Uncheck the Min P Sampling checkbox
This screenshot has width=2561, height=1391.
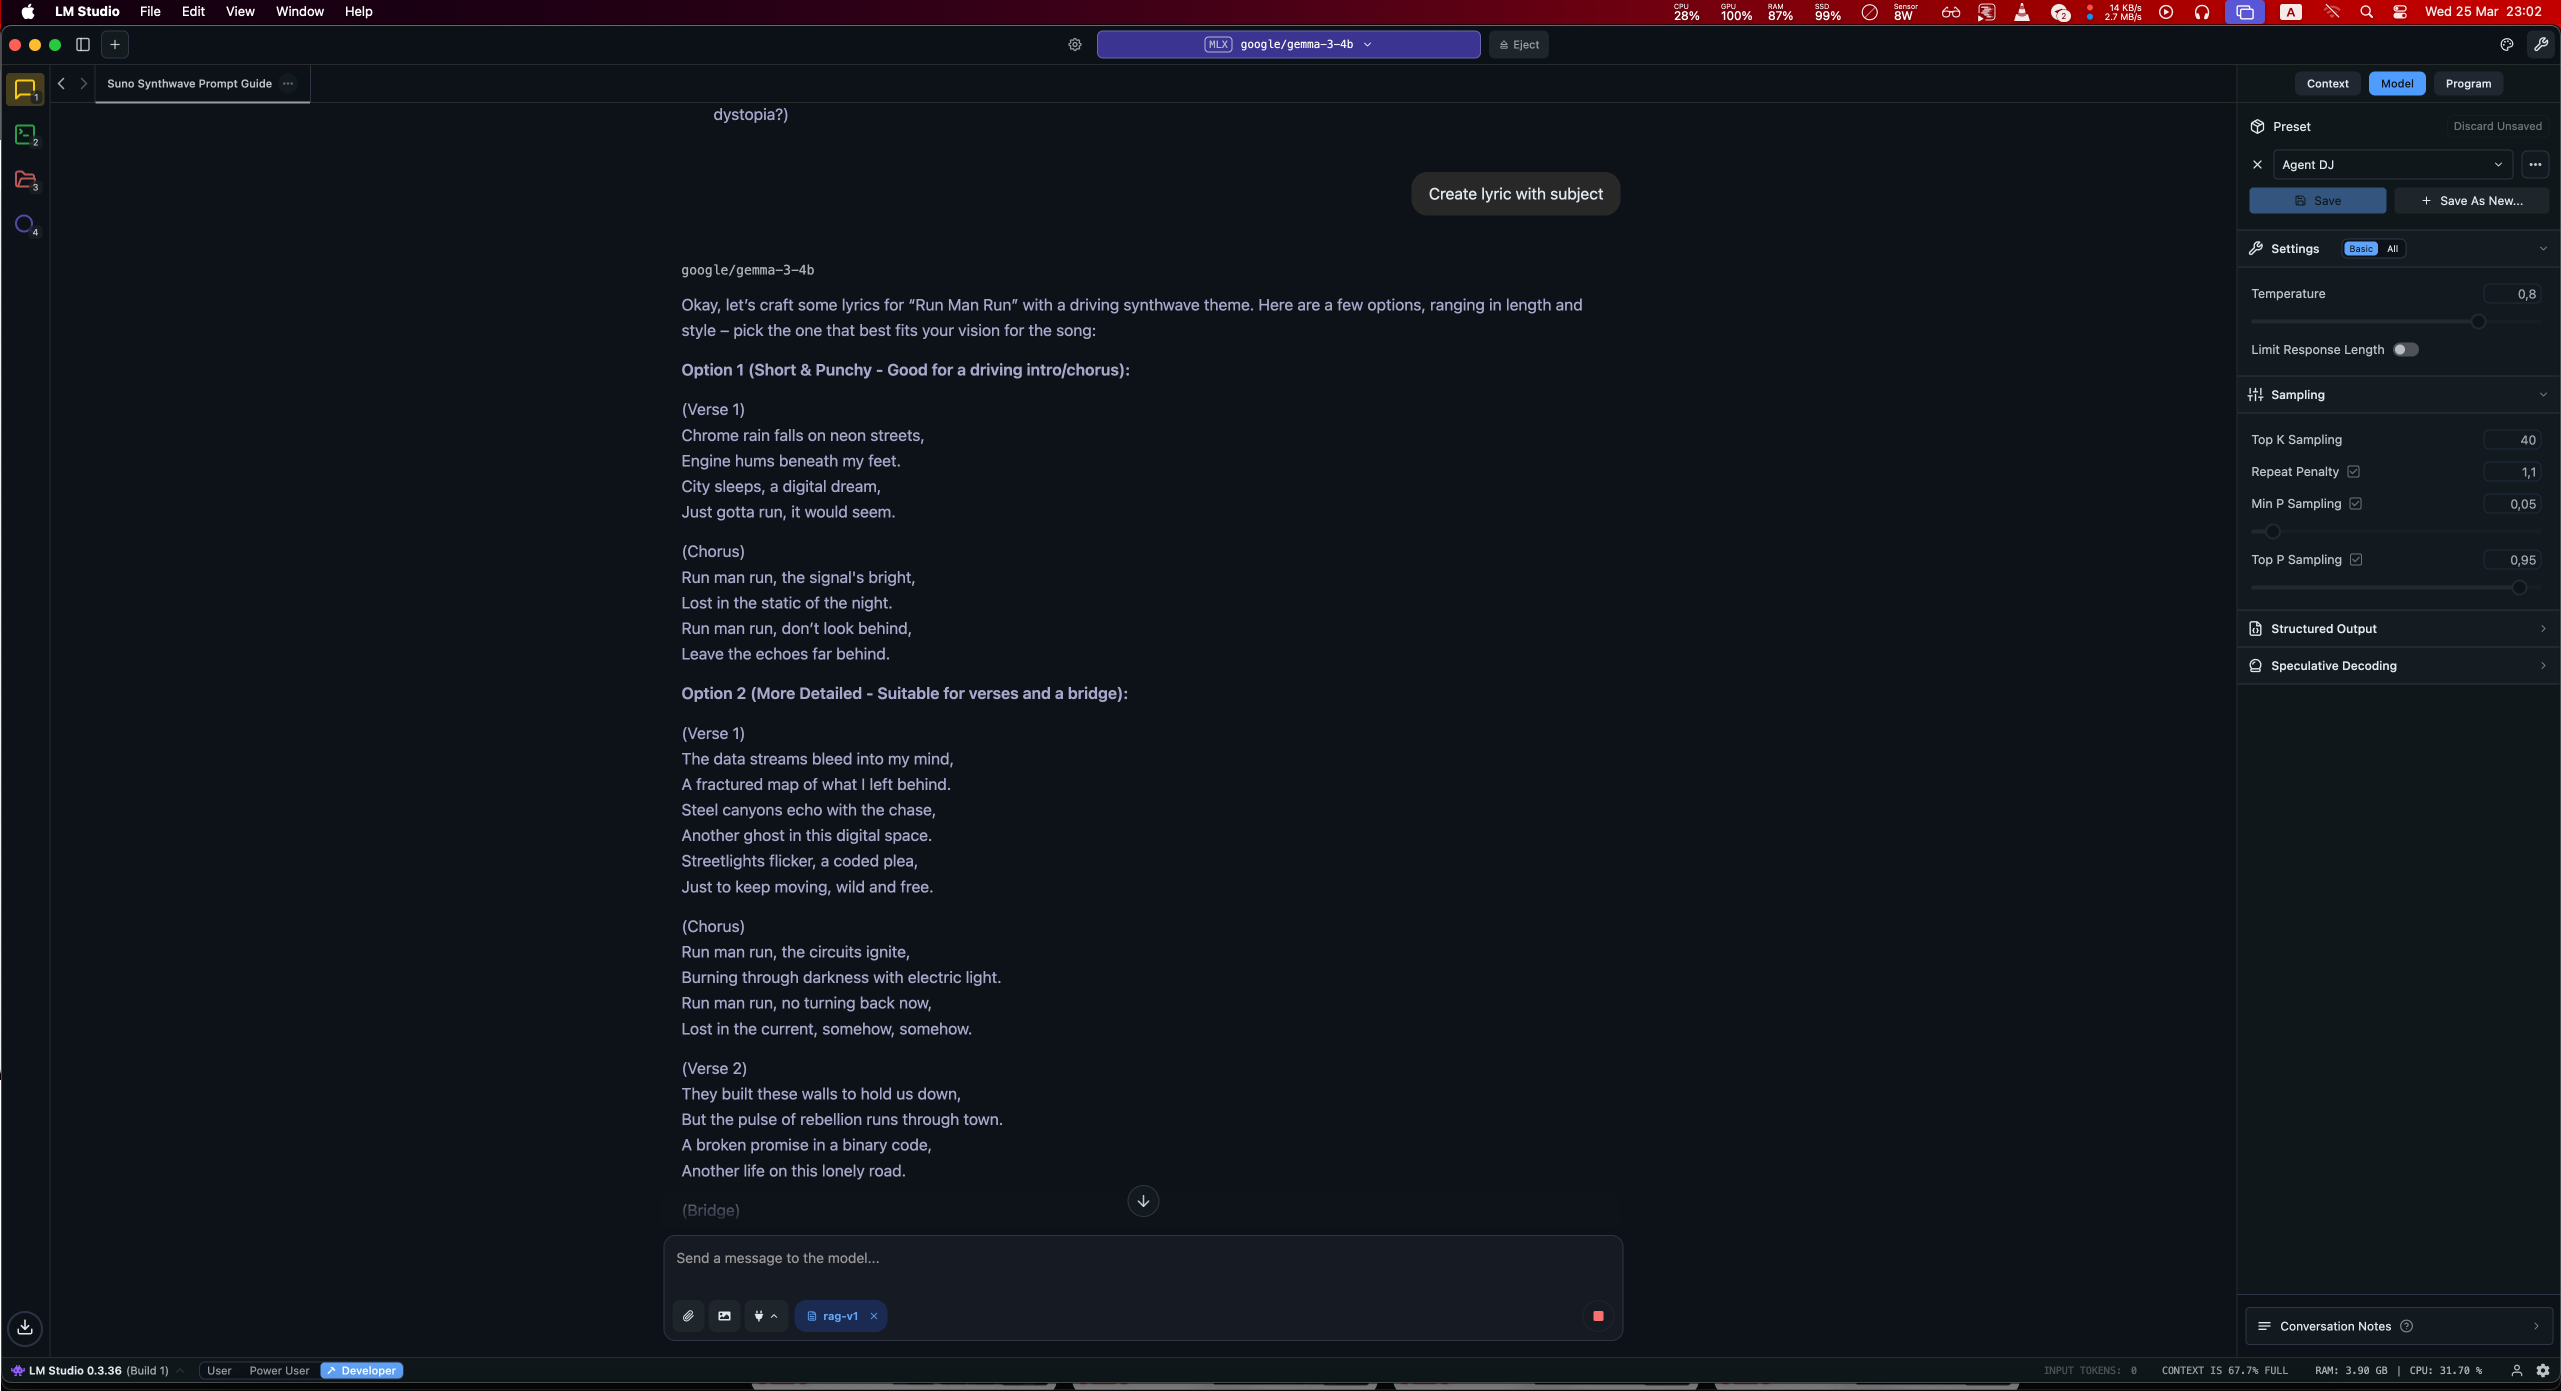(x=2355, y=504)
